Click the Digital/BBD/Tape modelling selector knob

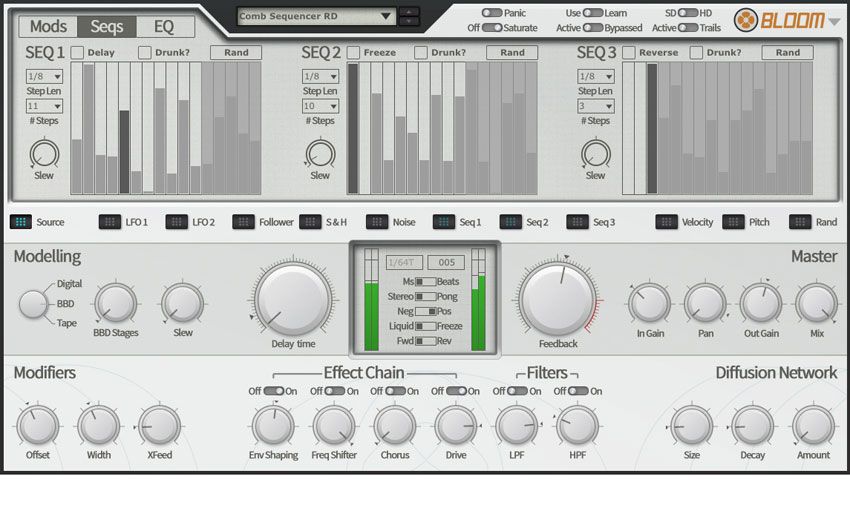coord(33,304)
